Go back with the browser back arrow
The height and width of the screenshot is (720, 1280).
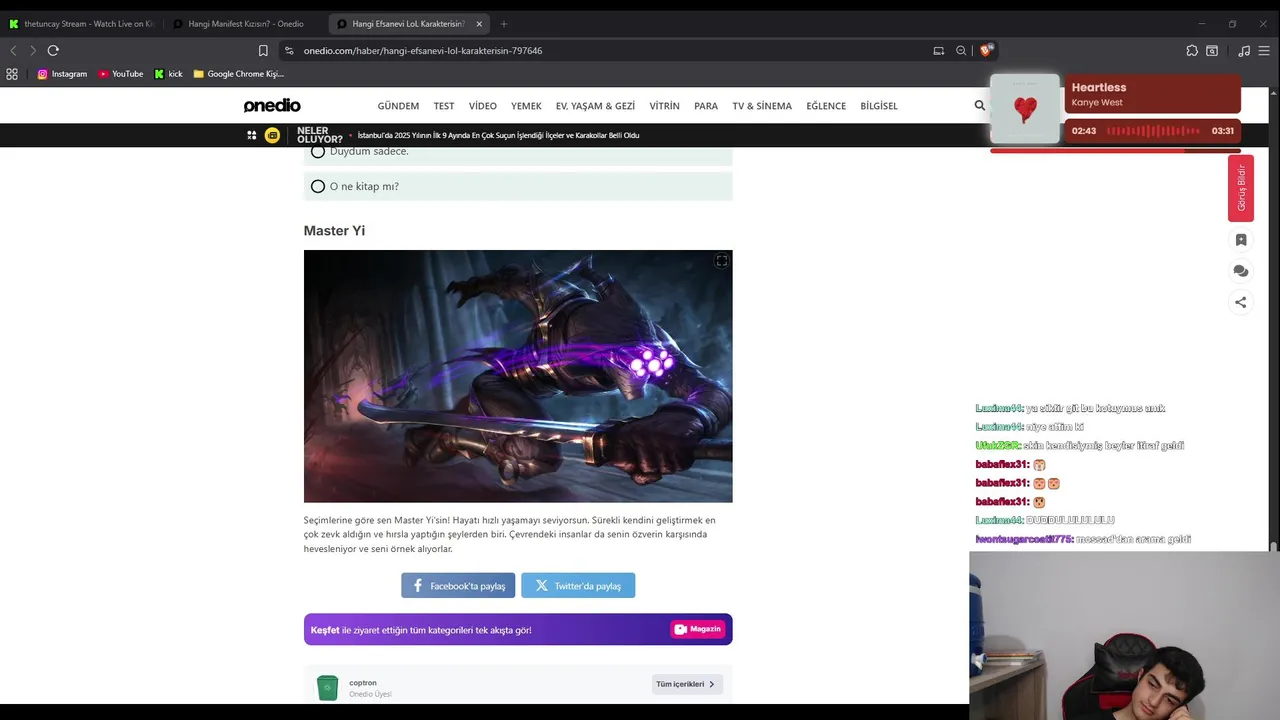[13, 50]
